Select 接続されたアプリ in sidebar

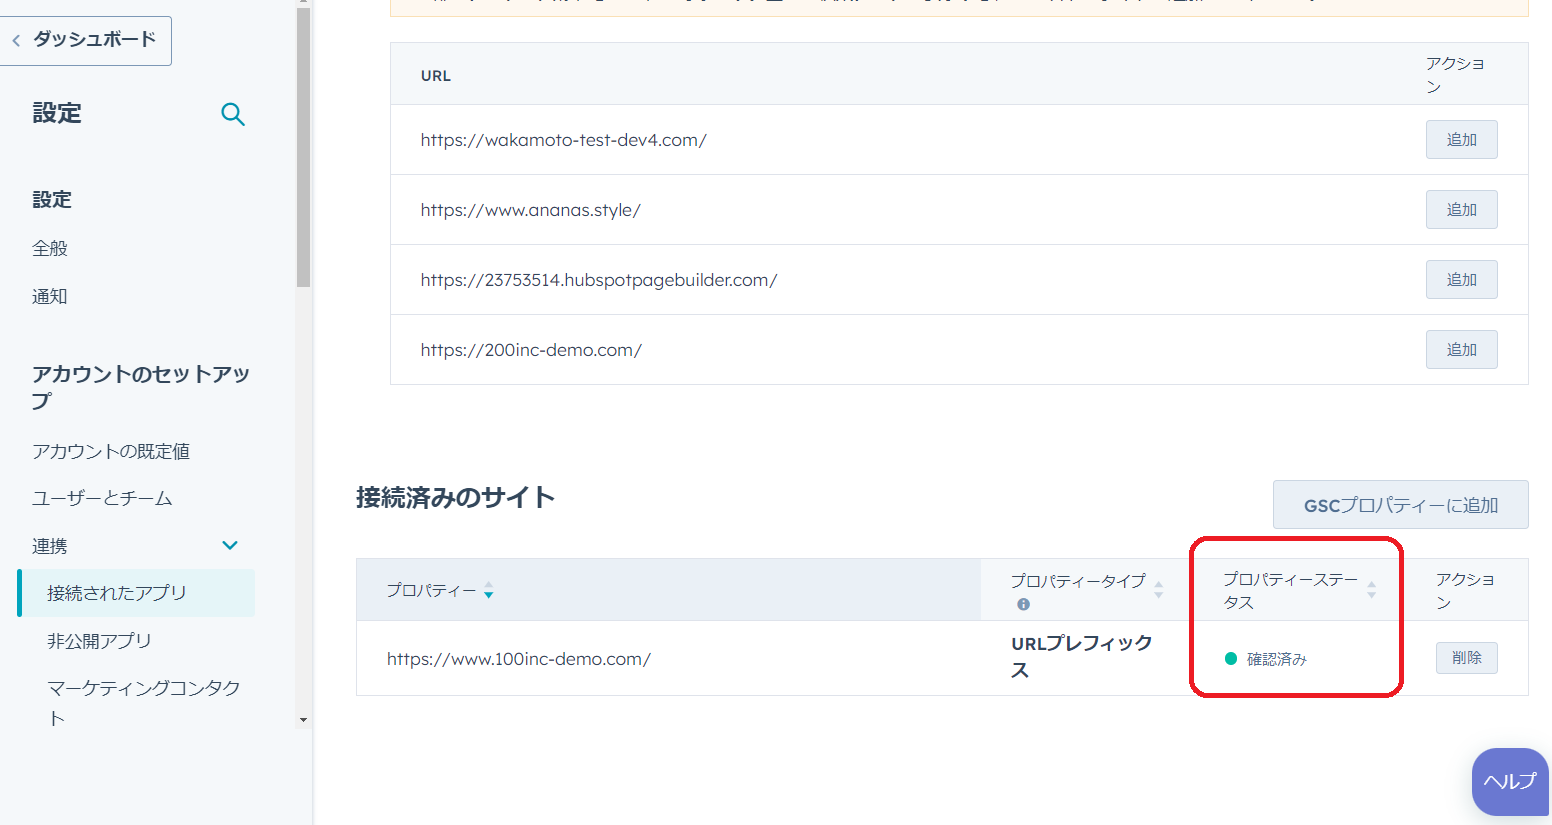coord(136,593)
